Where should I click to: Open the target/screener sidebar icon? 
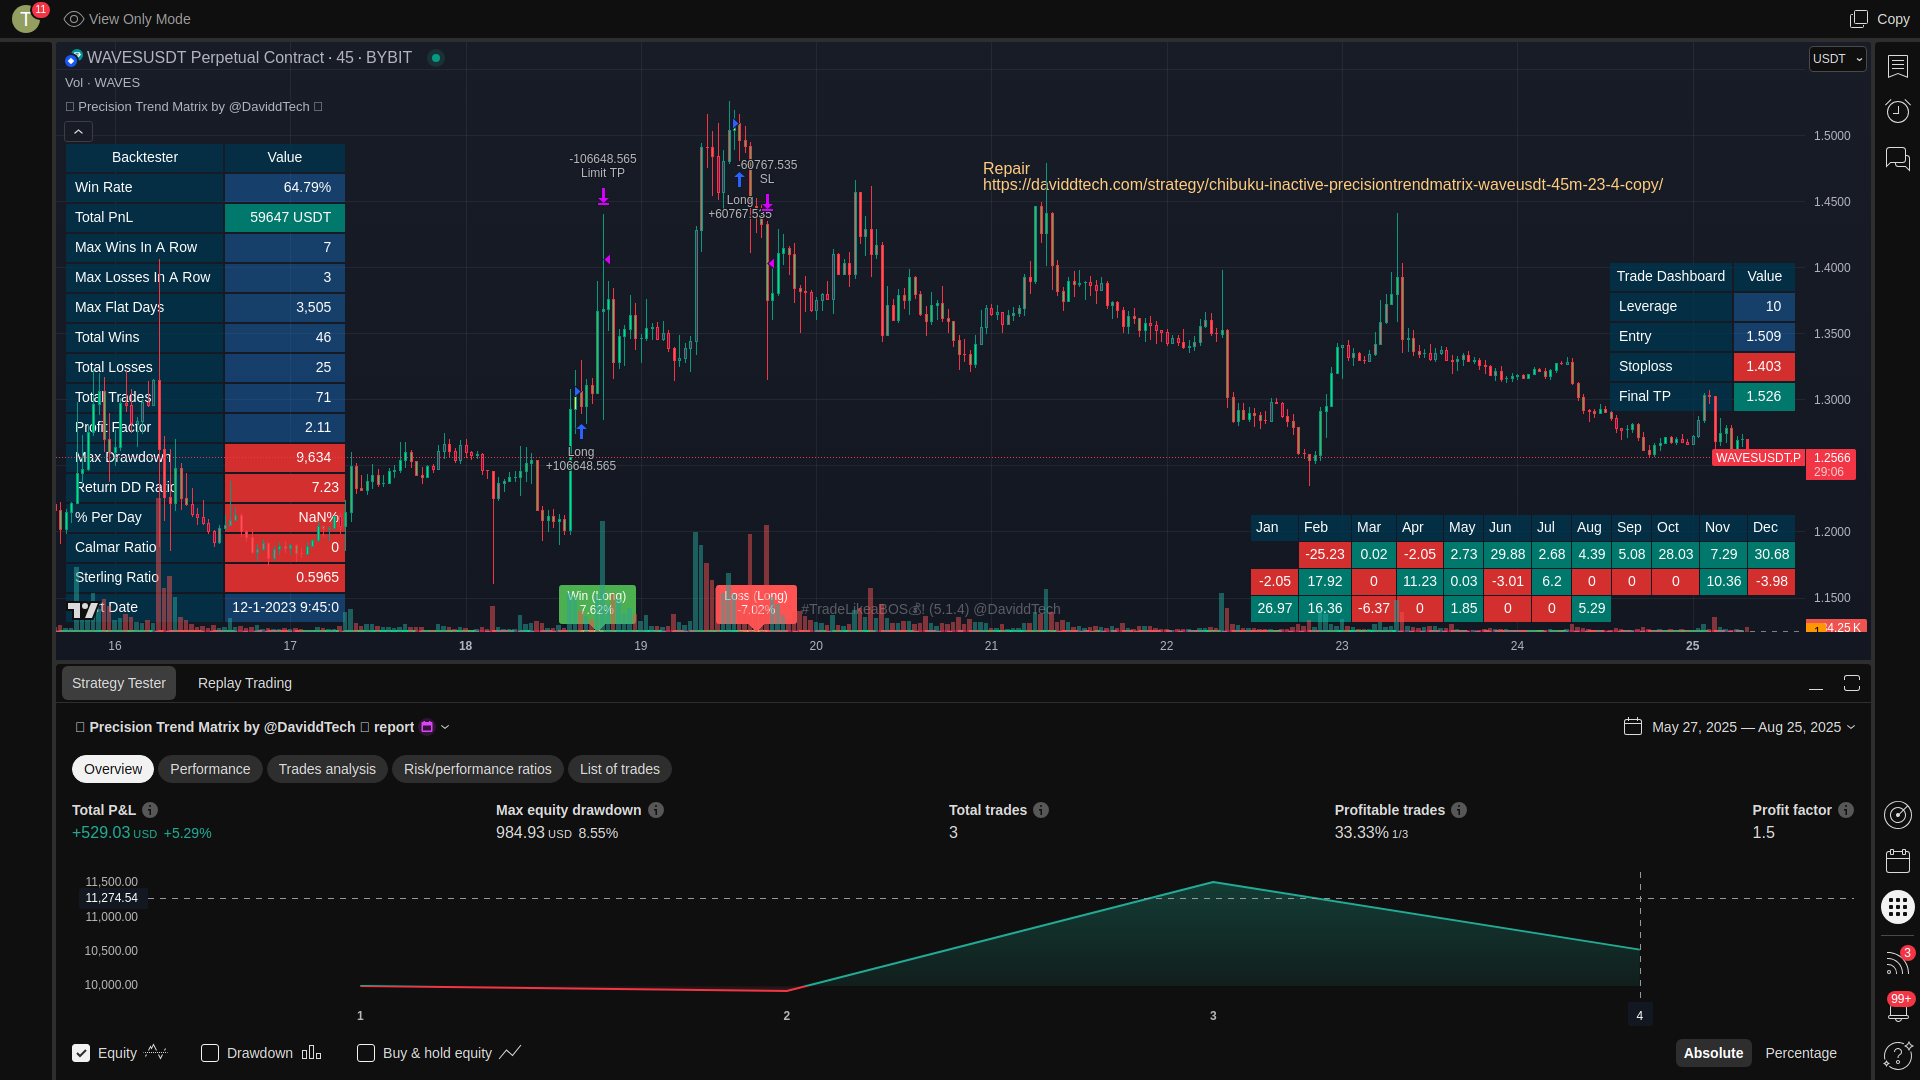click(x=1898, y=815)
